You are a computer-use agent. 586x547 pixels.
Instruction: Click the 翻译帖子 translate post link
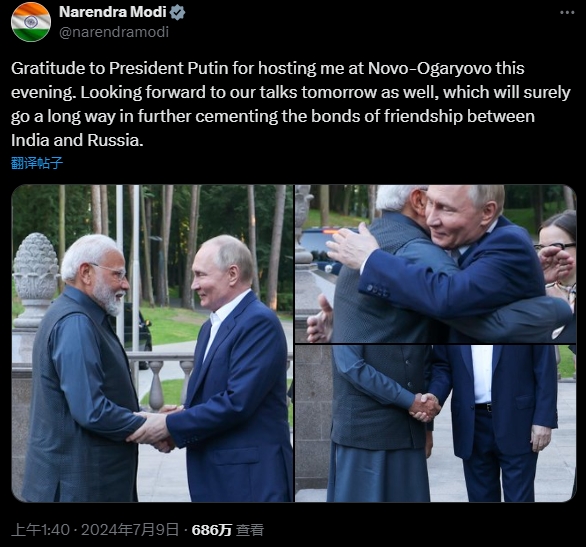[37, 163]
